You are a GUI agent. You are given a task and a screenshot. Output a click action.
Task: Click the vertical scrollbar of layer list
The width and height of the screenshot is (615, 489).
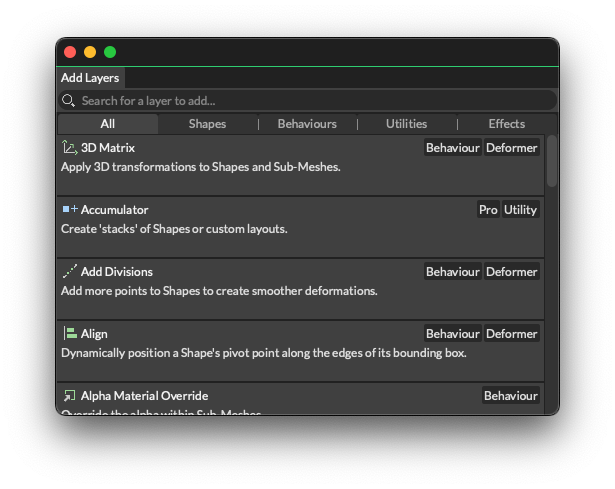click(552, 162)
